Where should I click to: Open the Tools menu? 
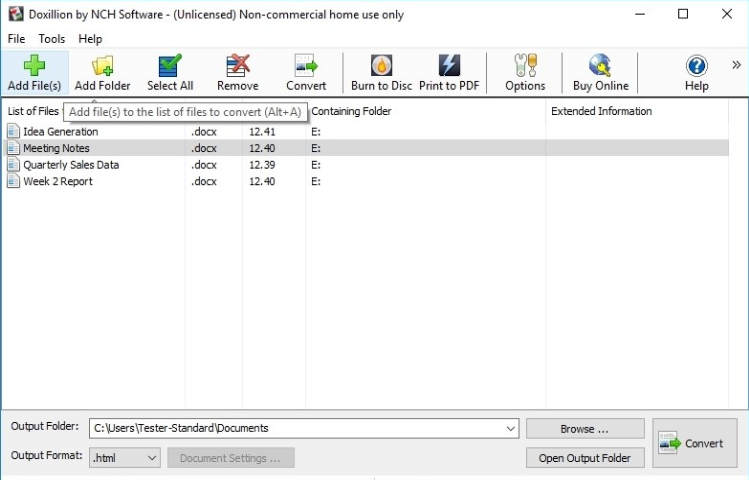(x=52, y=39)
